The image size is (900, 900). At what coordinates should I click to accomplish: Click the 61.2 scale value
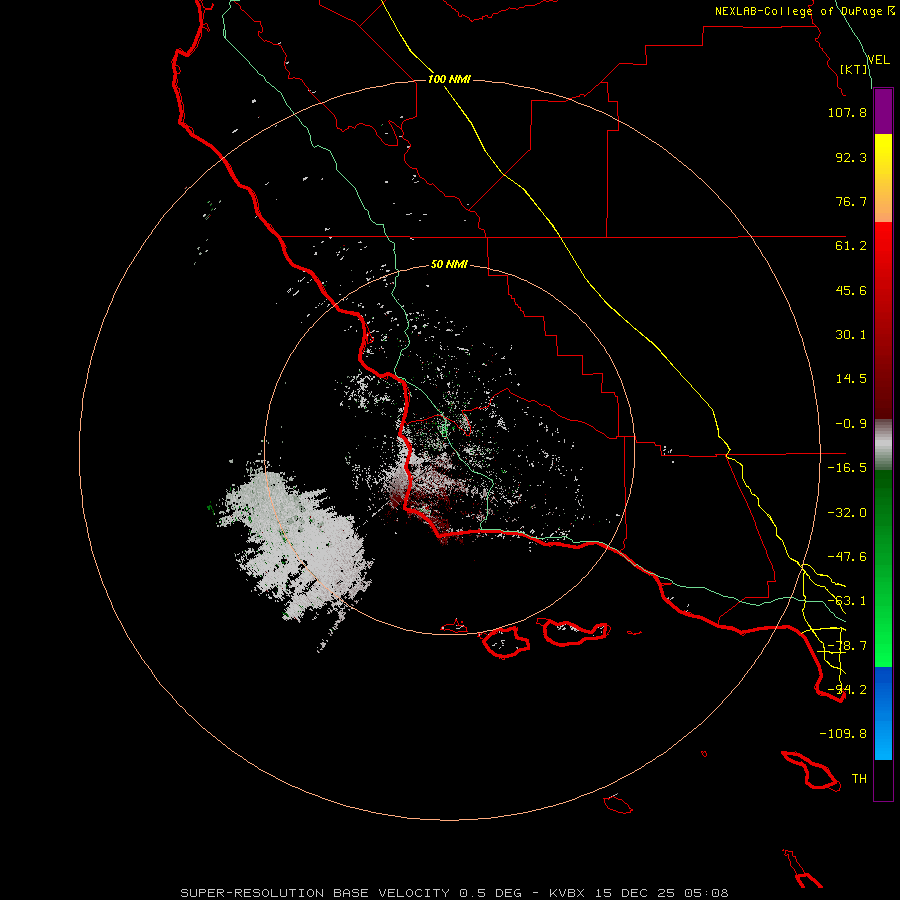point(851,246)
